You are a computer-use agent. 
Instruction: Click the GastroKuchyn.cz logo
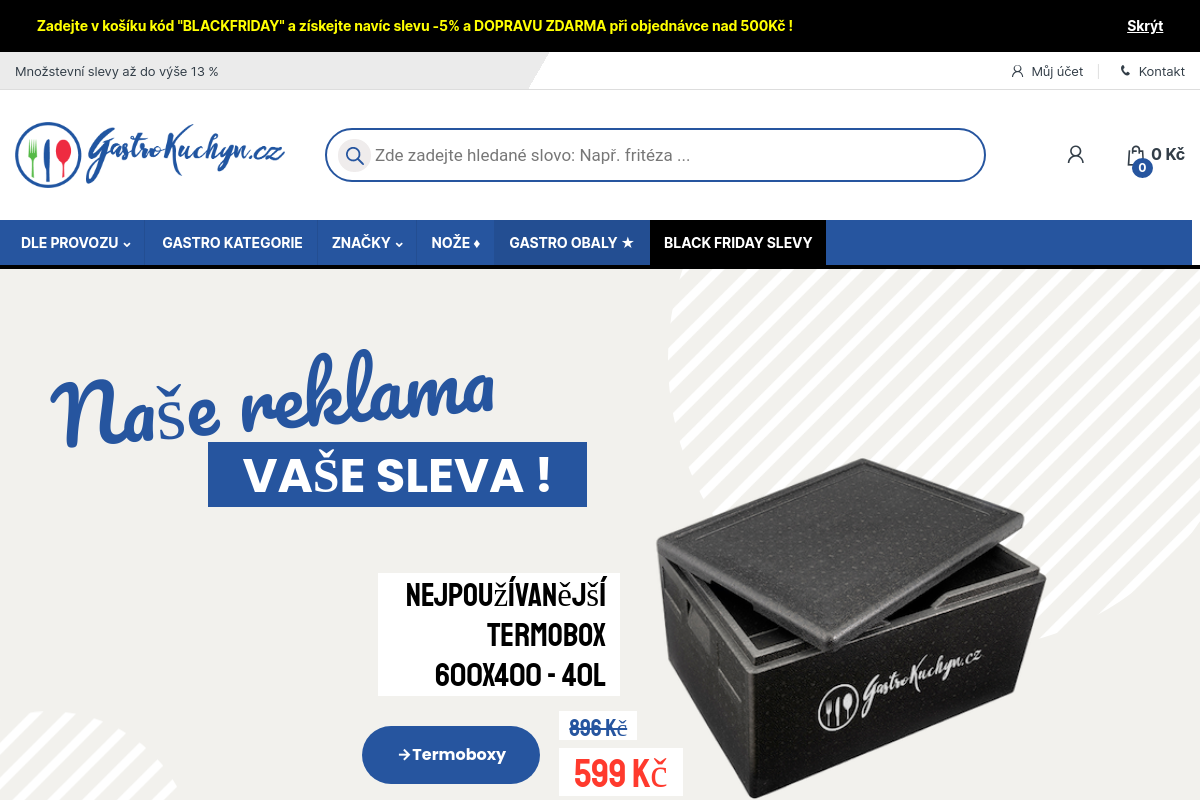pyautogui.click(x=150, y=154)
